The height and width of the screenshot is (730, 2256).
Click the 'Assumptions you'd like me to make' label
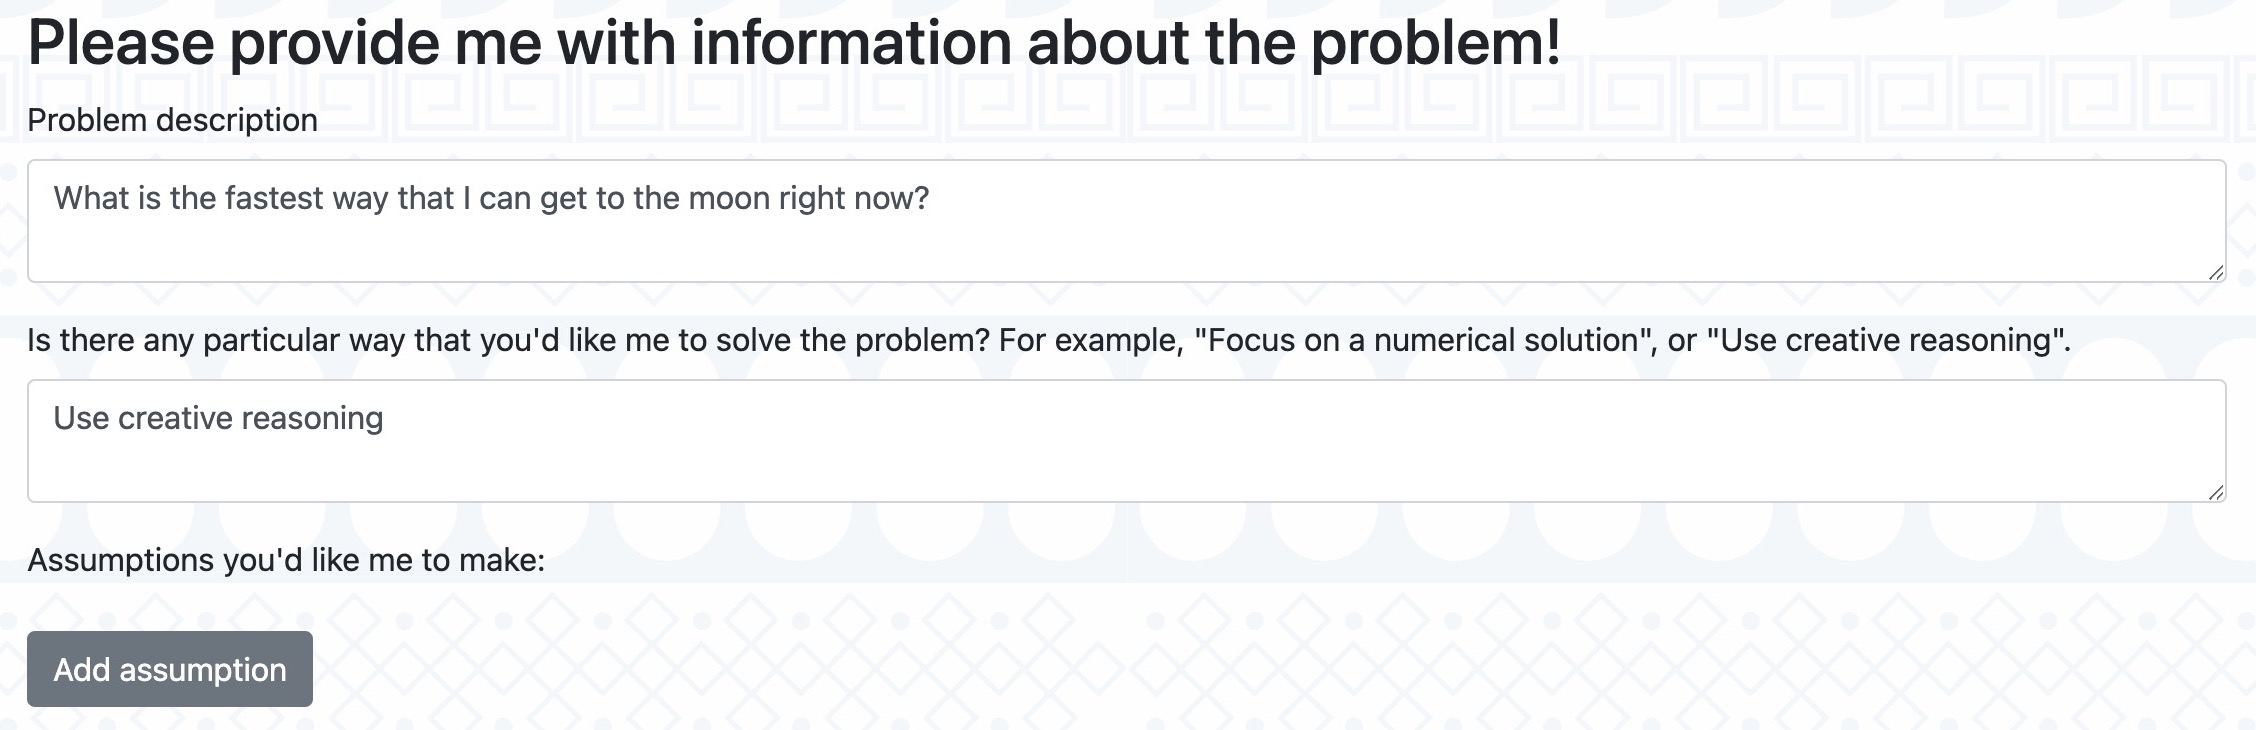pos(286,560)
